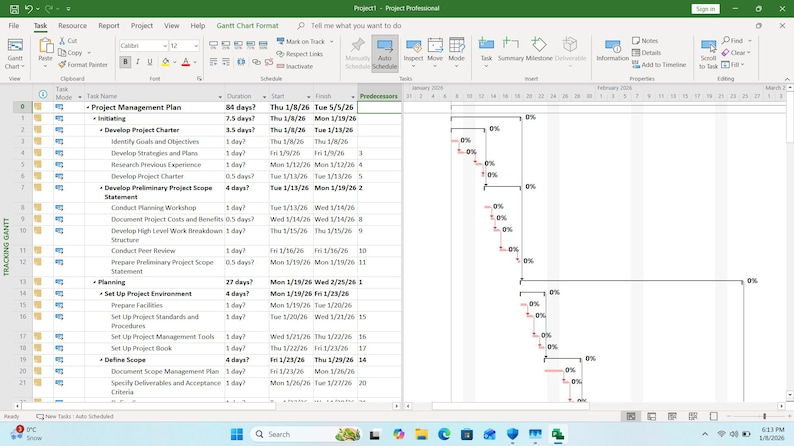Toggle Respect Links
The width and height of the screenshot is (794, 446).
[x=299, y=54]
